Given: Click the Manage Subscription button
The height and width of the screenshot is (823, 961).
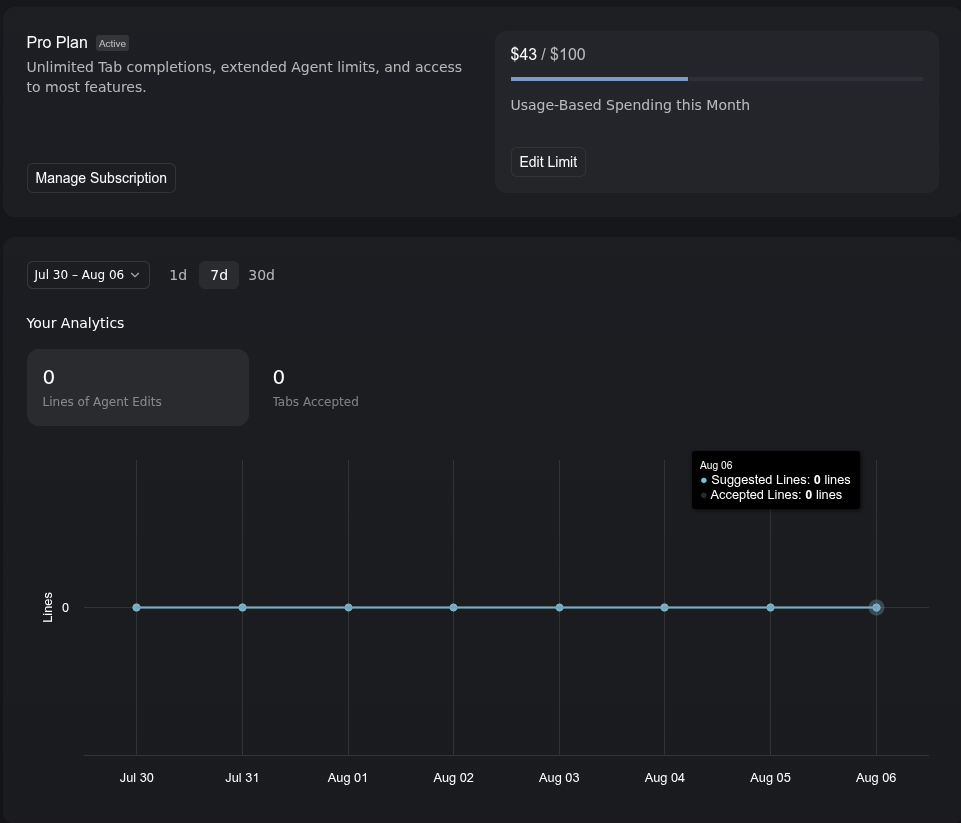Looking at the screenshot, I should coord(101,178).
